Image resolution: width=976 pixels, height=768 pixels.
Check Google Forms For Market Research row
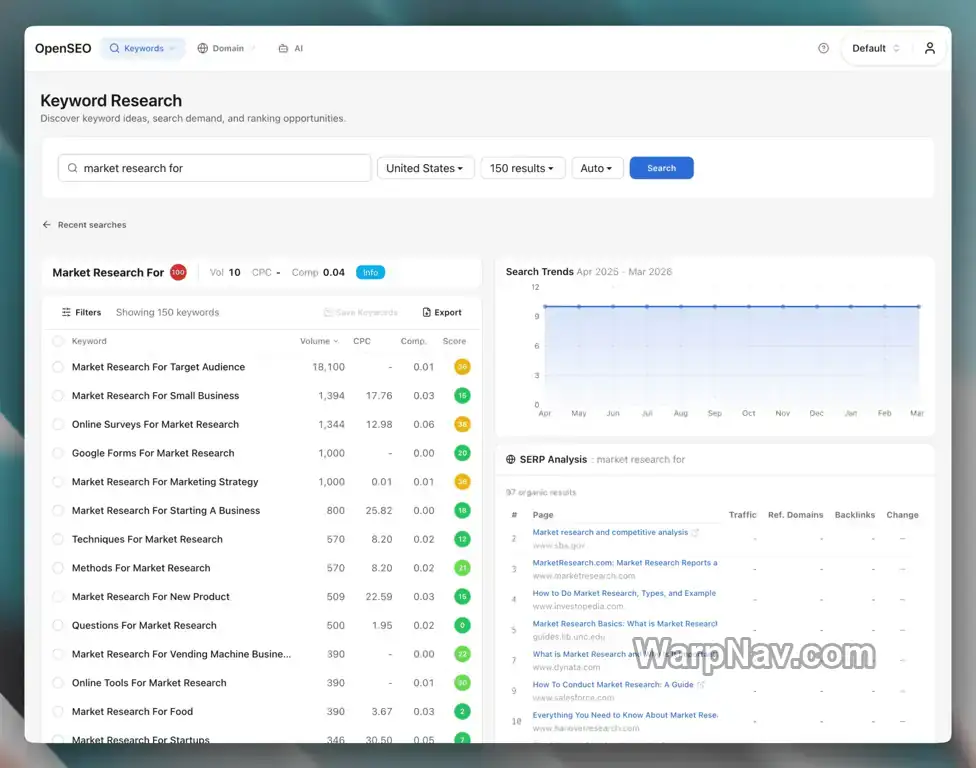(58, 453)
